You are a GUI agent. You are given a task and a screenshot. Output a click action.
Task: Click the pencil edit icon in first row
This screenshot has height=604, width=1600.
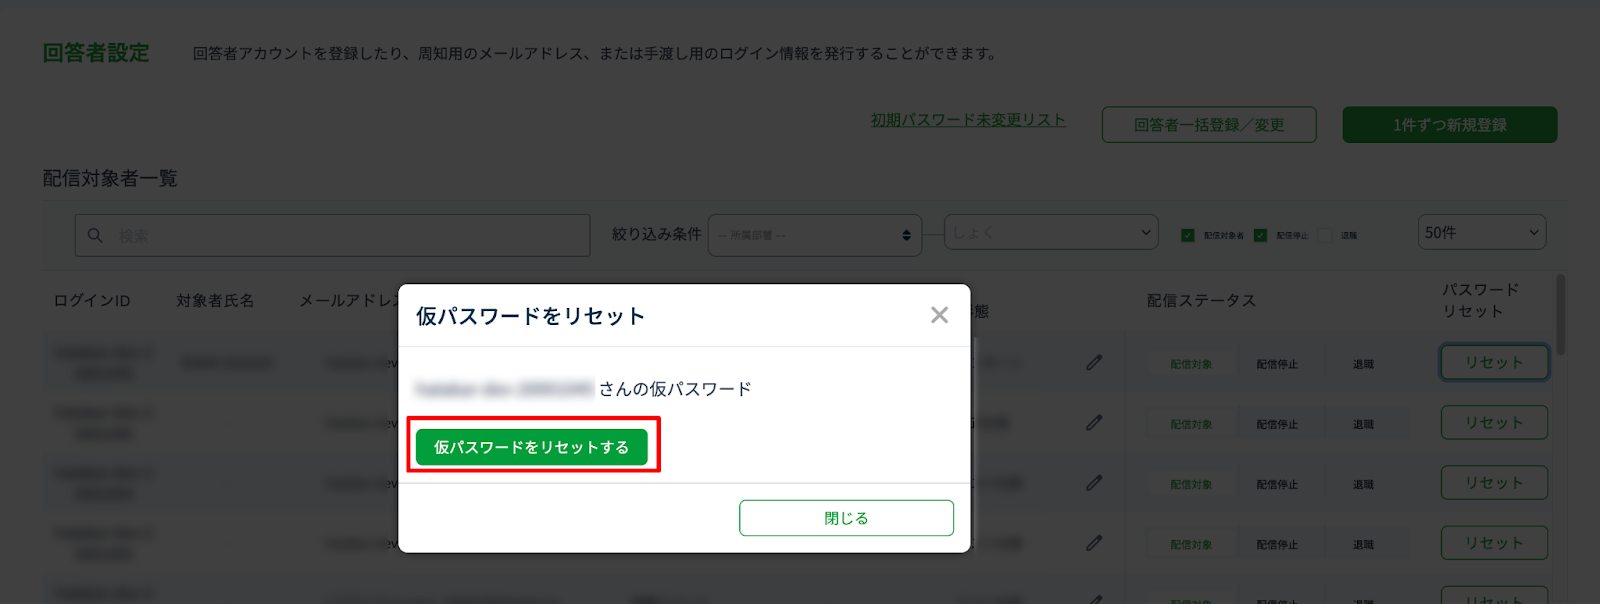click(1094, 362)
